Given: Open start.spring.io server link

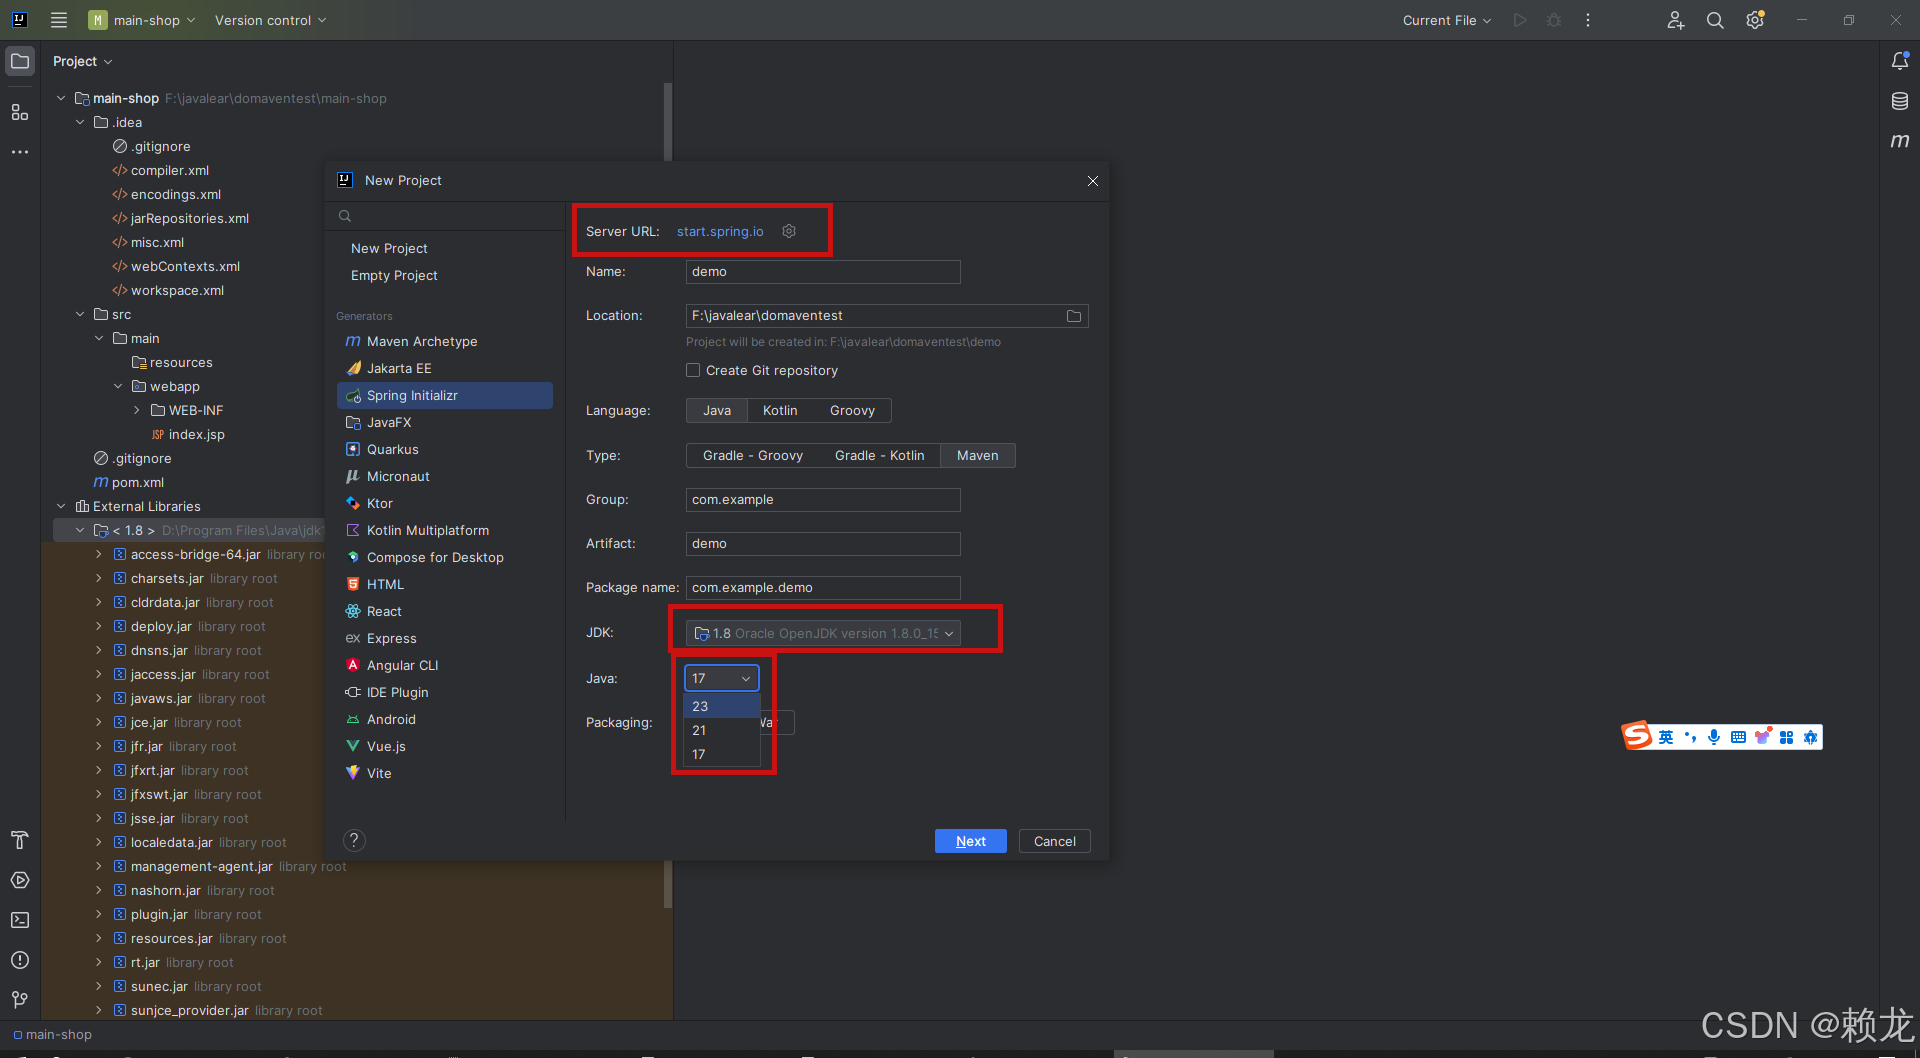Looking at the screenshot, I should [719, 231].
